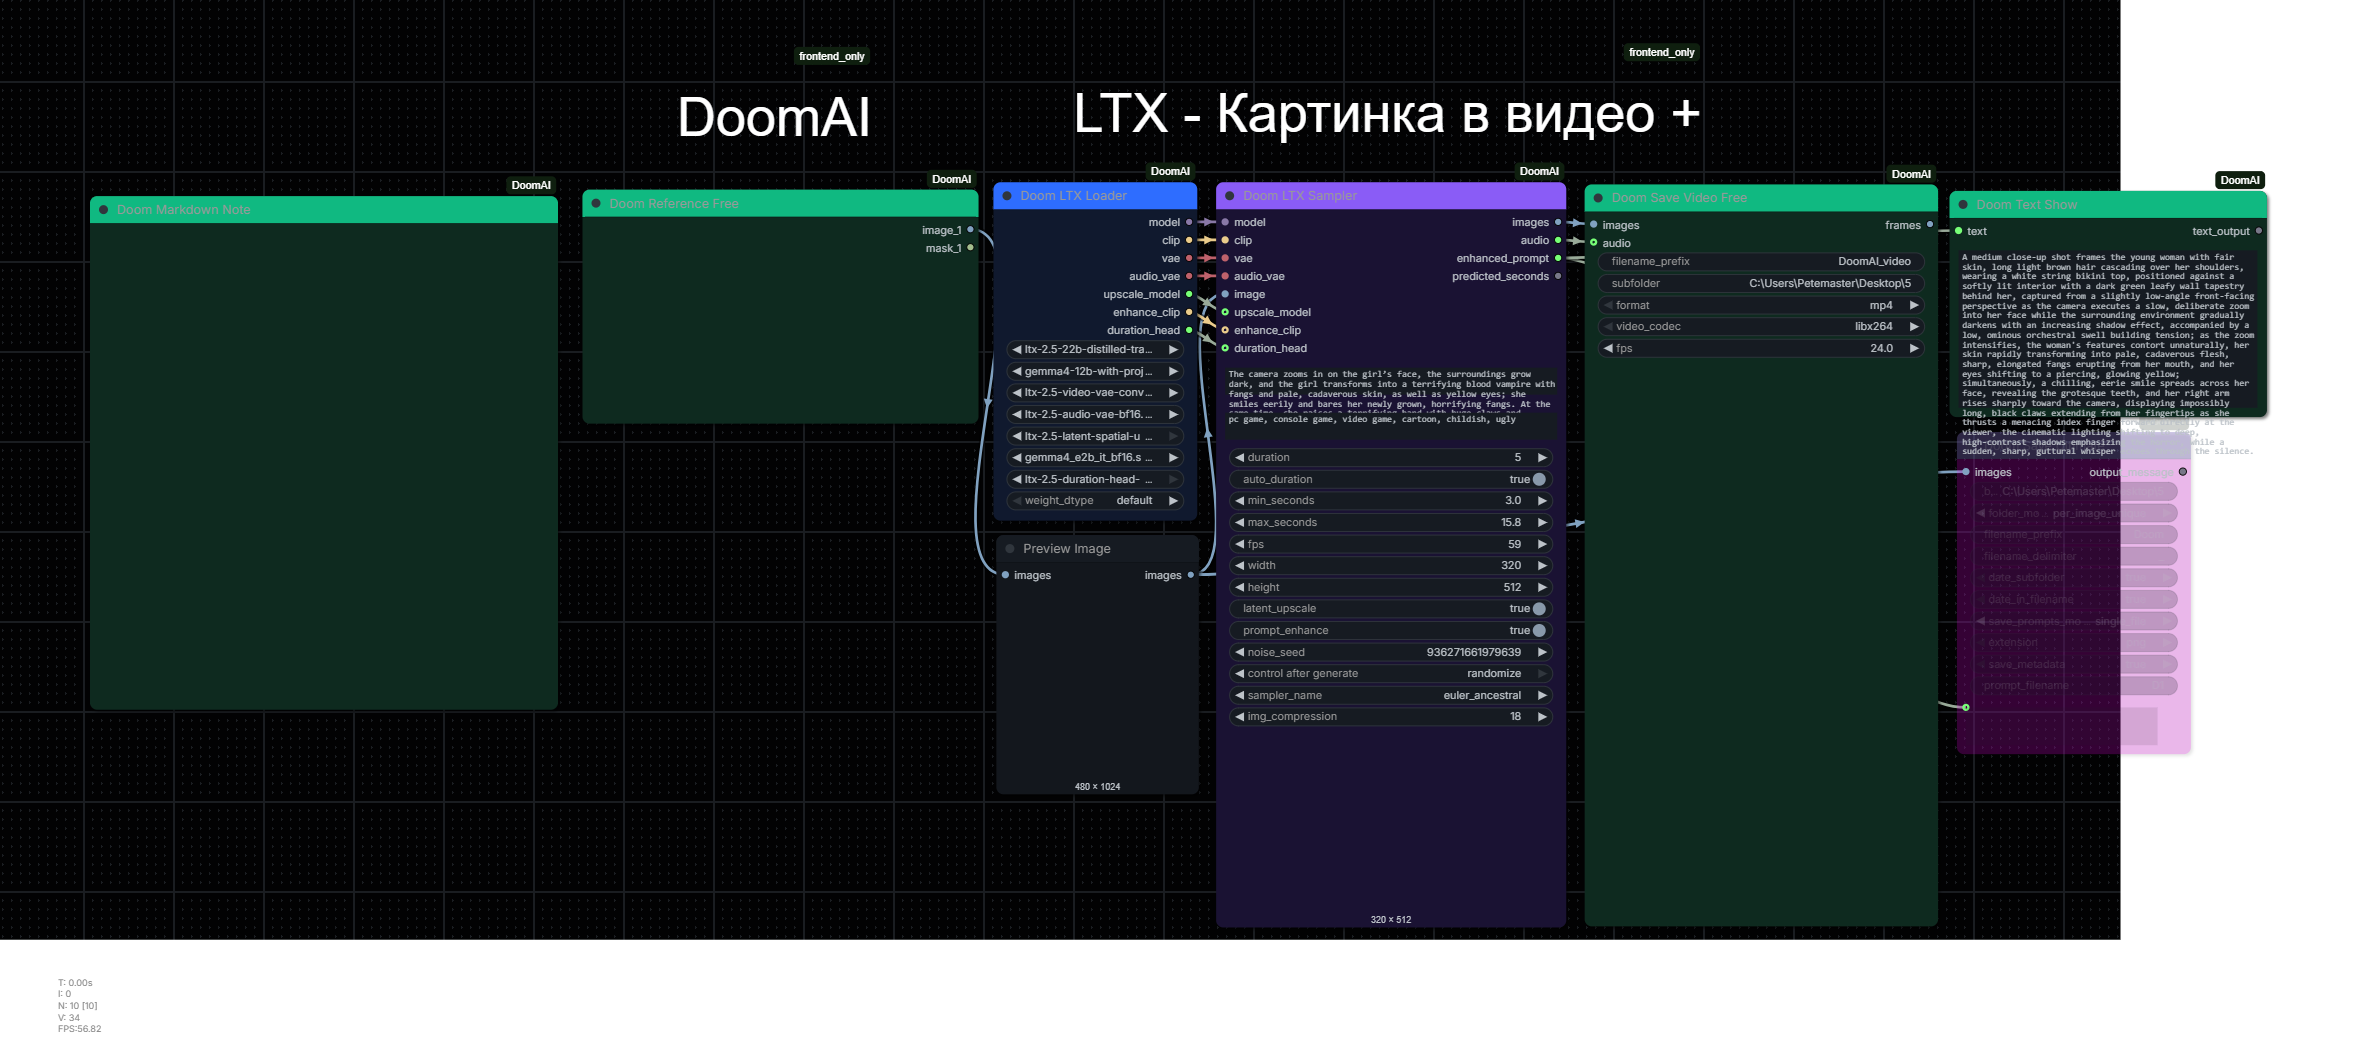Image resolution: width=2356 pixels, height=1044 pixels.
Task: Collapse the Doom Reference Free node via title dot
Action: (596, 204)
